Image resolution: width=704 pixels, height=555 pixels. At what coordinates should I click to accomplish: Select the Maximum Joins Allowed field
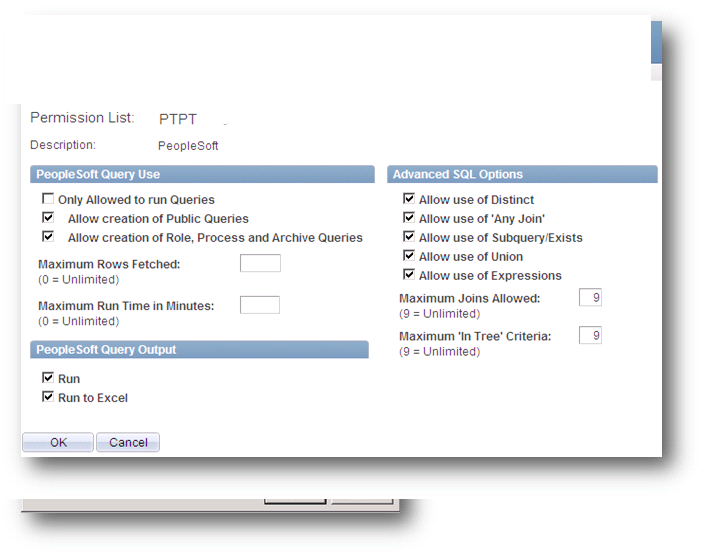tap(590, 297)
